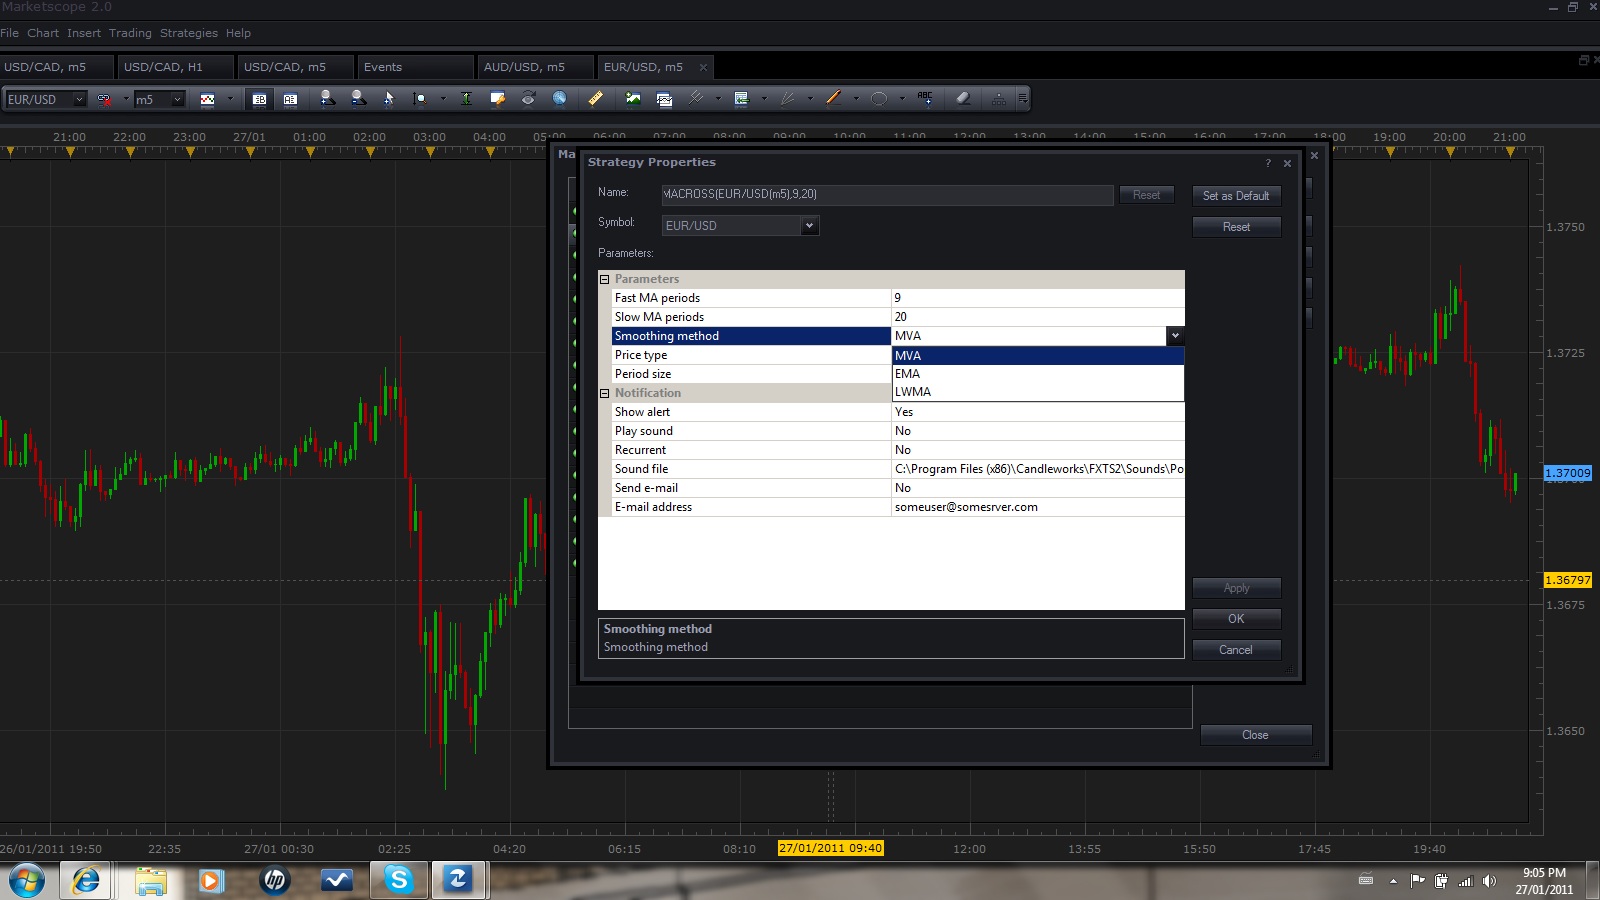Click OK in Strategy Properties

[x=1236, y=619]
